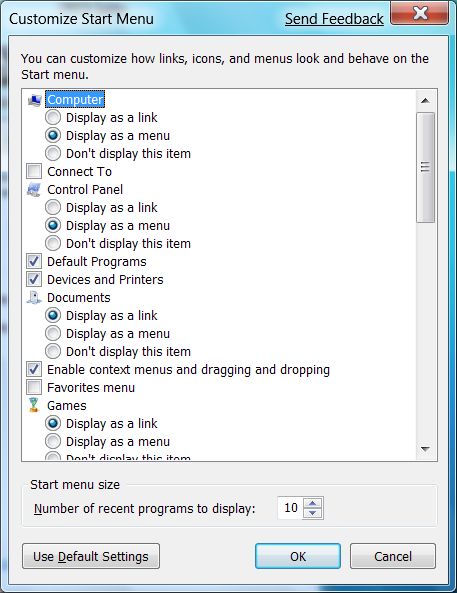Click Use Default Settings button
The image size is (457, 593).
[x=91, y=556]
